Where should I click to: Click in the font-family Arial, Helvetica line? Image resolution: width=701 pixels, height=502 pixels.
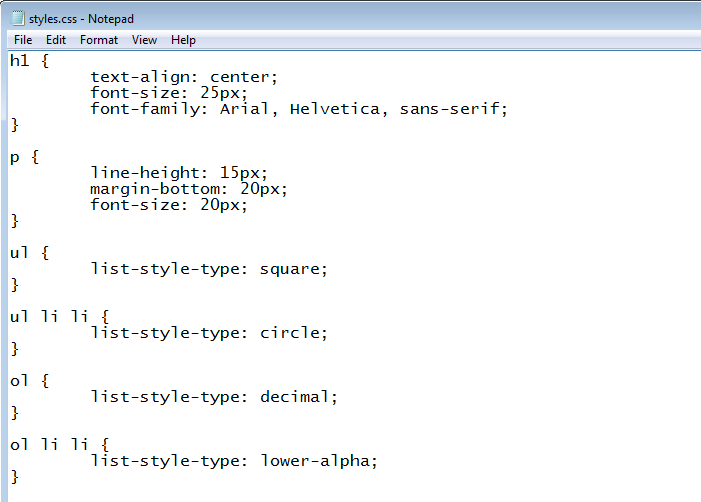coord(299,109)
